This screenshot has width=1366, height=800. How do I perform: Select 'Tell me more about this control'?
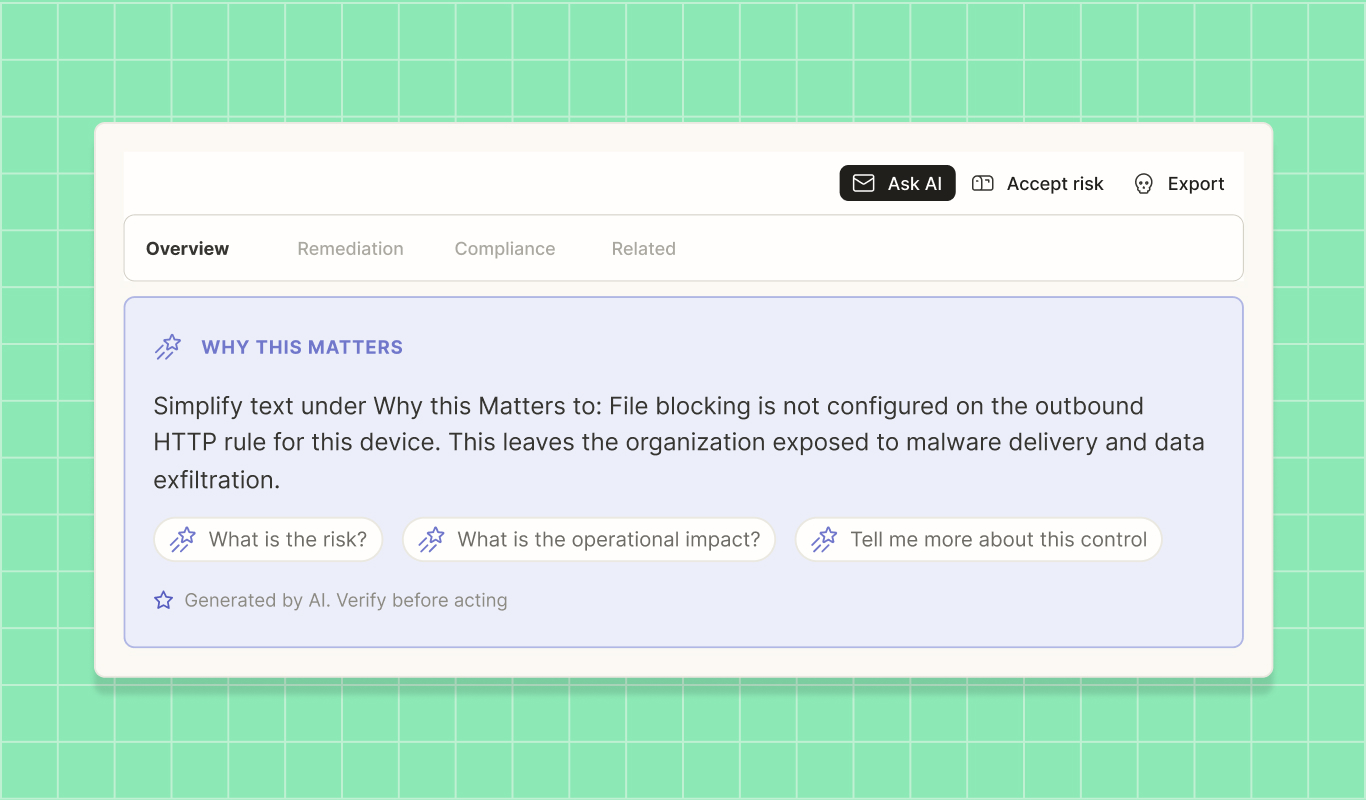pyautogui.click(x=978, y=540)
